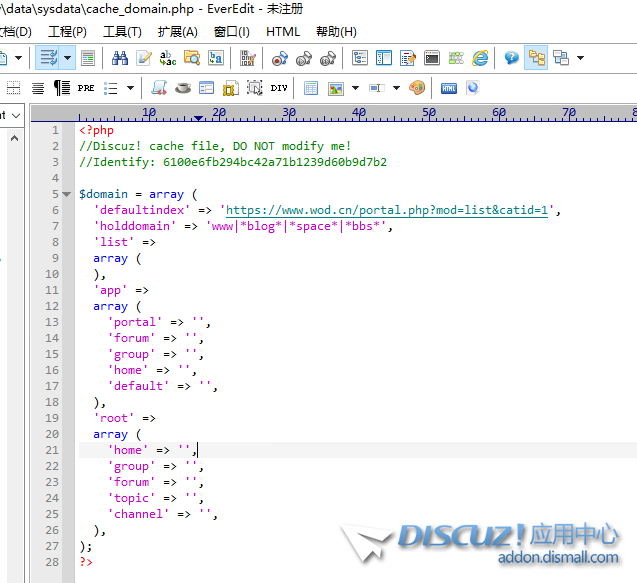Click the bulleted list icon
This screenshot has width=637, height=583.
click(x=110, y=88)
